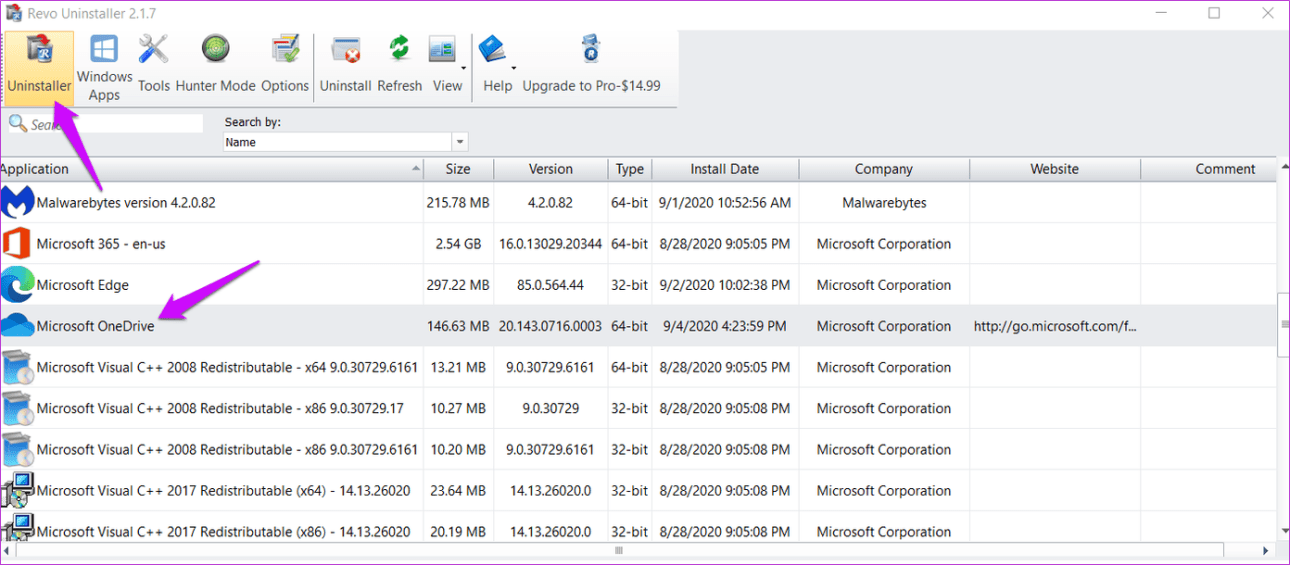The image size is (1290, 565).
Task: Open the Search by Name combo box
Action: coord(345,142)
